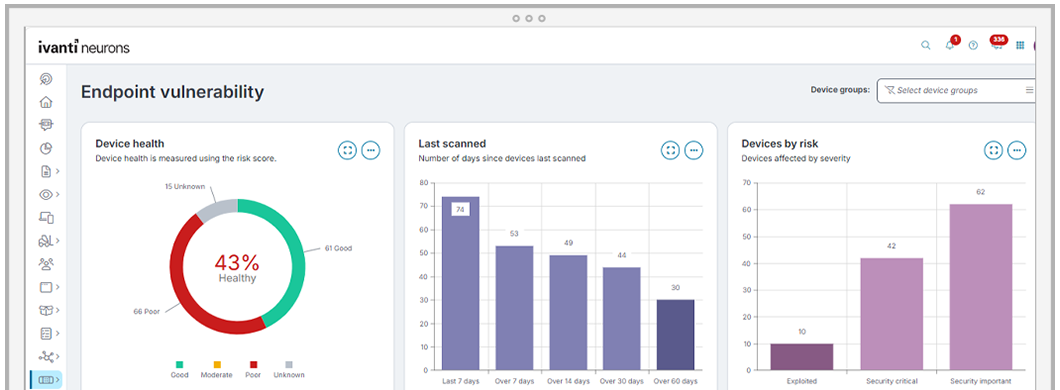This screenshot has height=390, width=1060.
Task: Open the app launcher grid icon
Action: click(1021, 45)
